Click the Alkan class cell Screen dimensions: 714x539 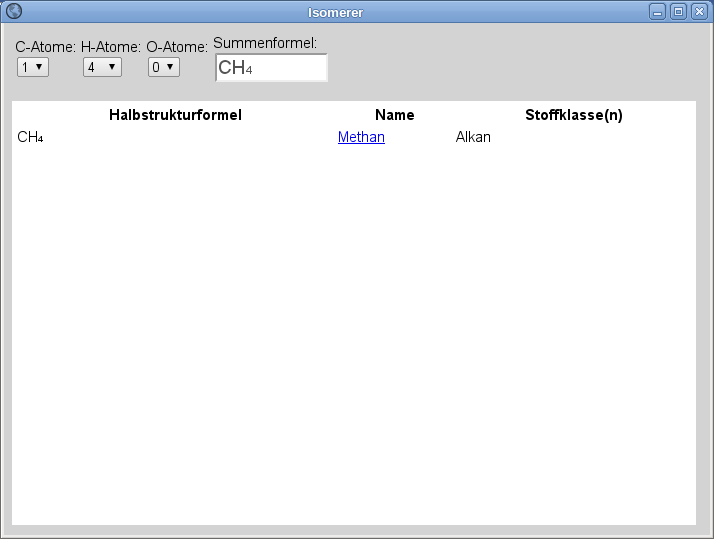pyautogui.click(x=473, y=137)
